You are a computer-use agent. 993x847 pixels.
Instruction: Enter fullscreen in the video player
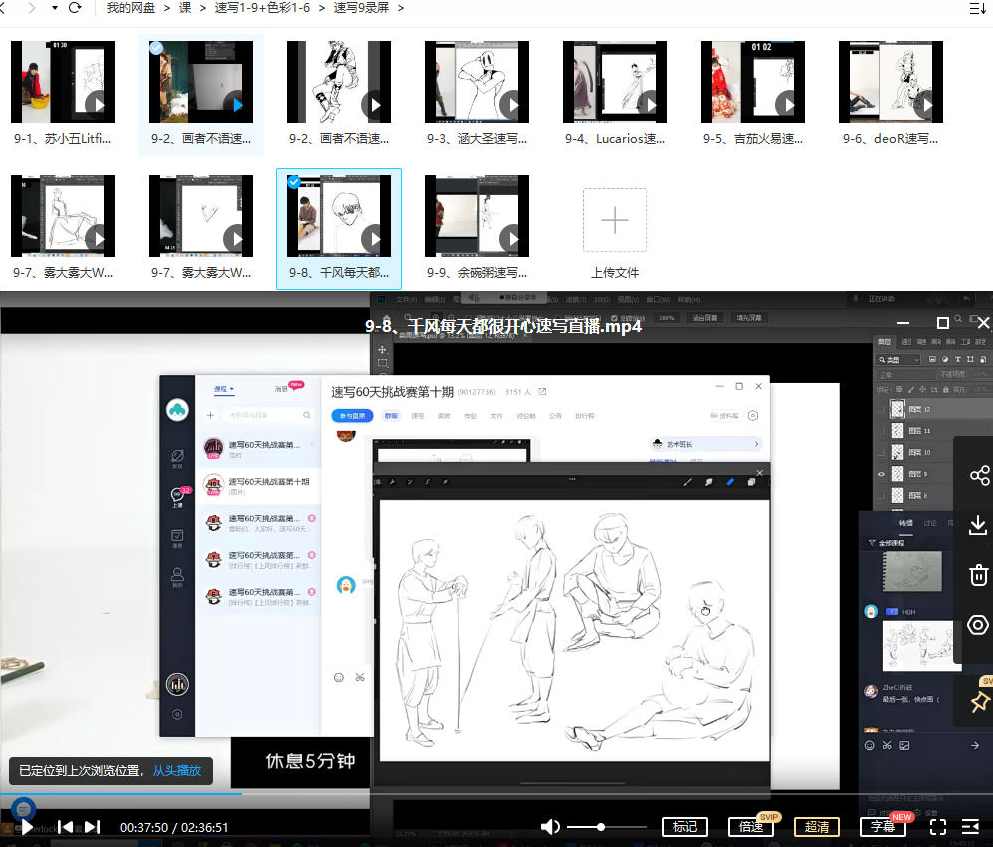click(x=936, y=827)
